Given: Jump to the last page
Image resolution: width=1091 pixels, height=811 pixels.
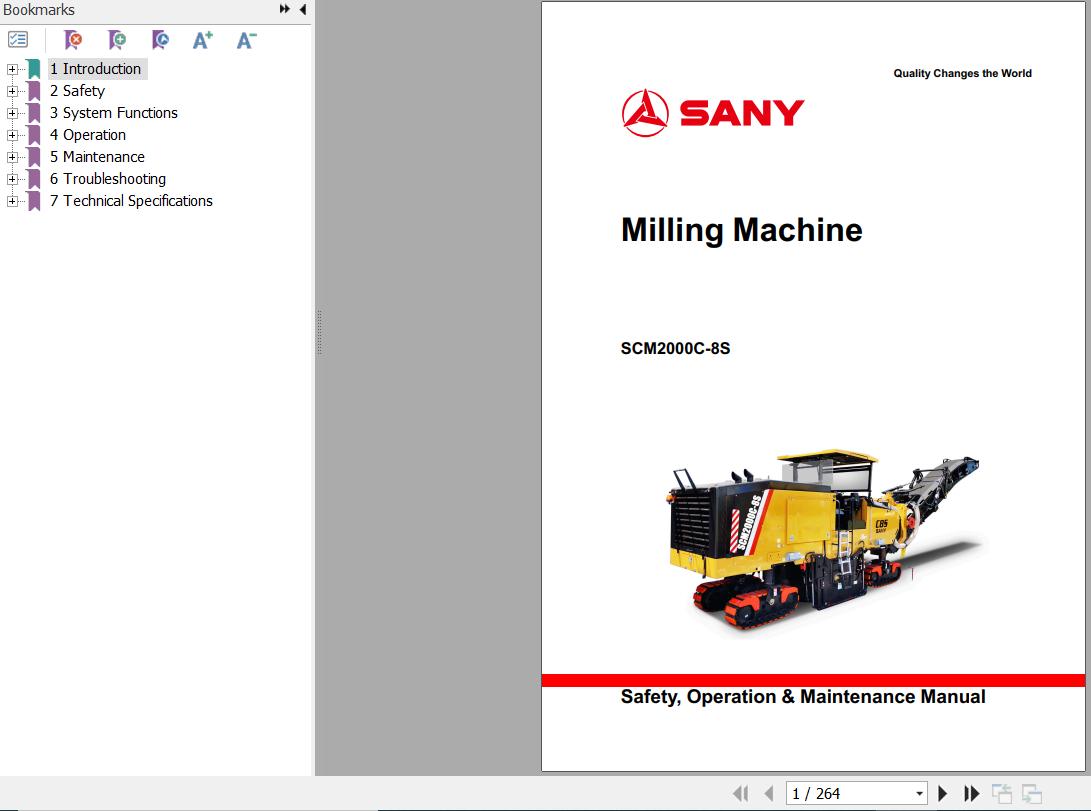Looking at the screenshot, I should pos(971,794).
